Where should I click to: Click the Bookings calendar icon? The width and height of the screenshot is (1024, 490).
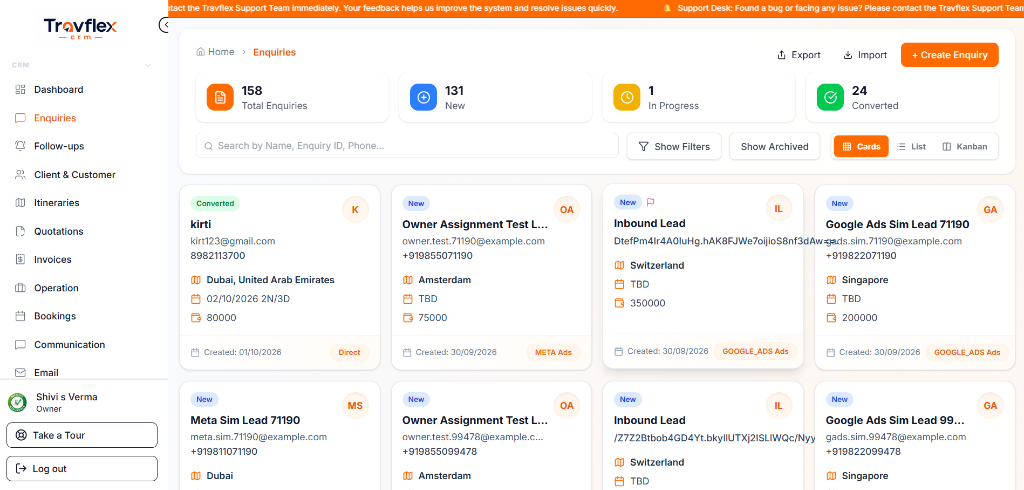click(x=20, y=316)
